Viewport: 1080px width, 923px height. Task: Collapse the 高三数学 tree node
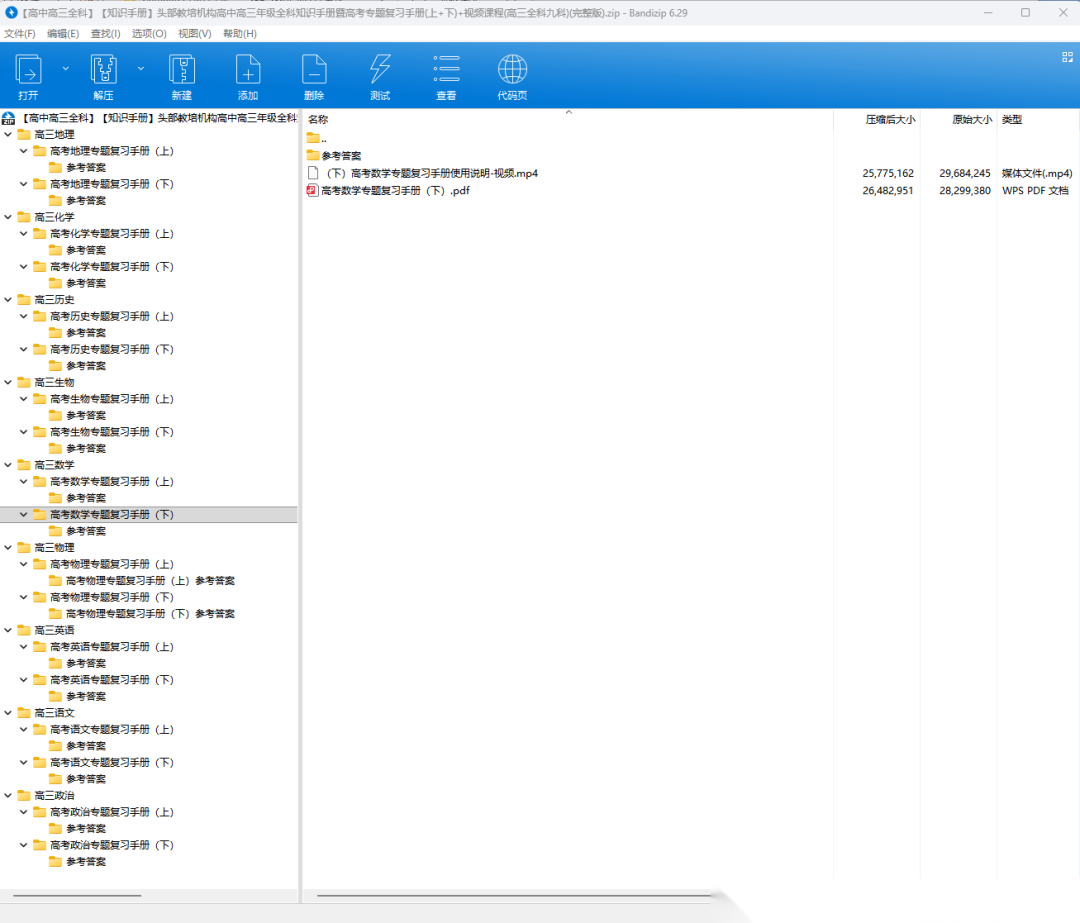click(9, 465)
